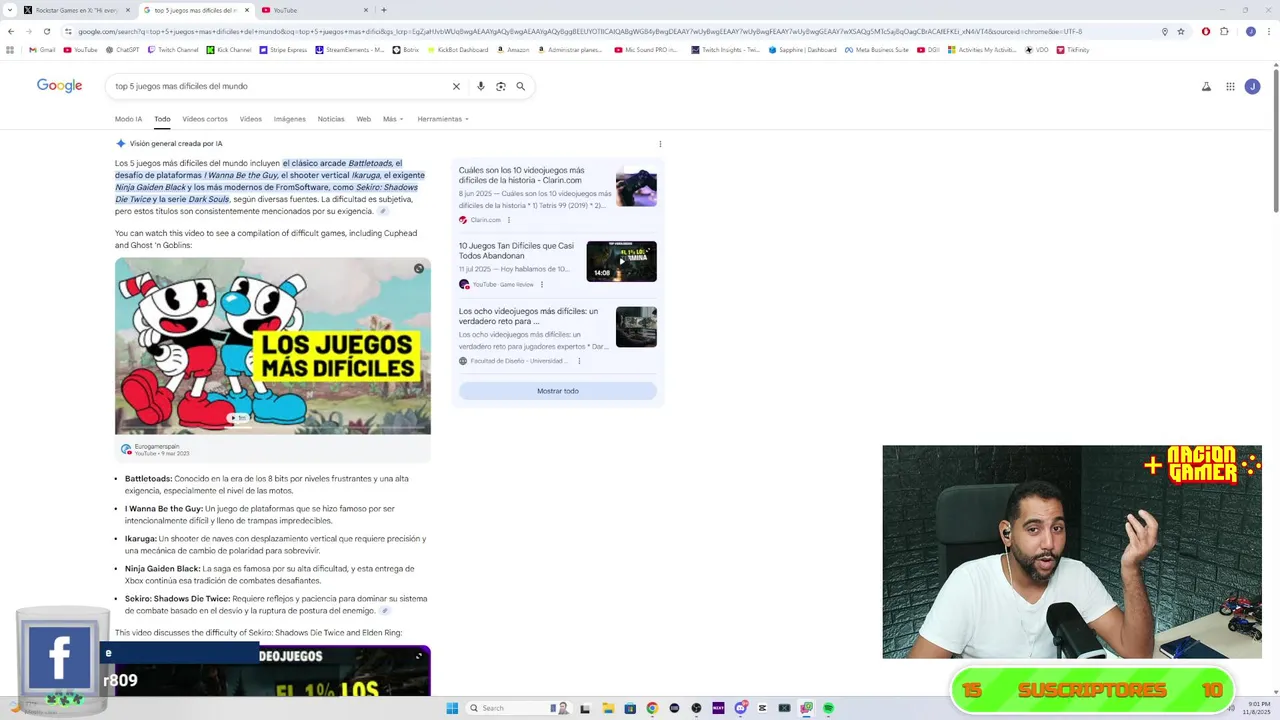The height and width of the screenshot is (720, 1280).
Task: Switch to the YouTube browser tab
Action: [315, 10]
